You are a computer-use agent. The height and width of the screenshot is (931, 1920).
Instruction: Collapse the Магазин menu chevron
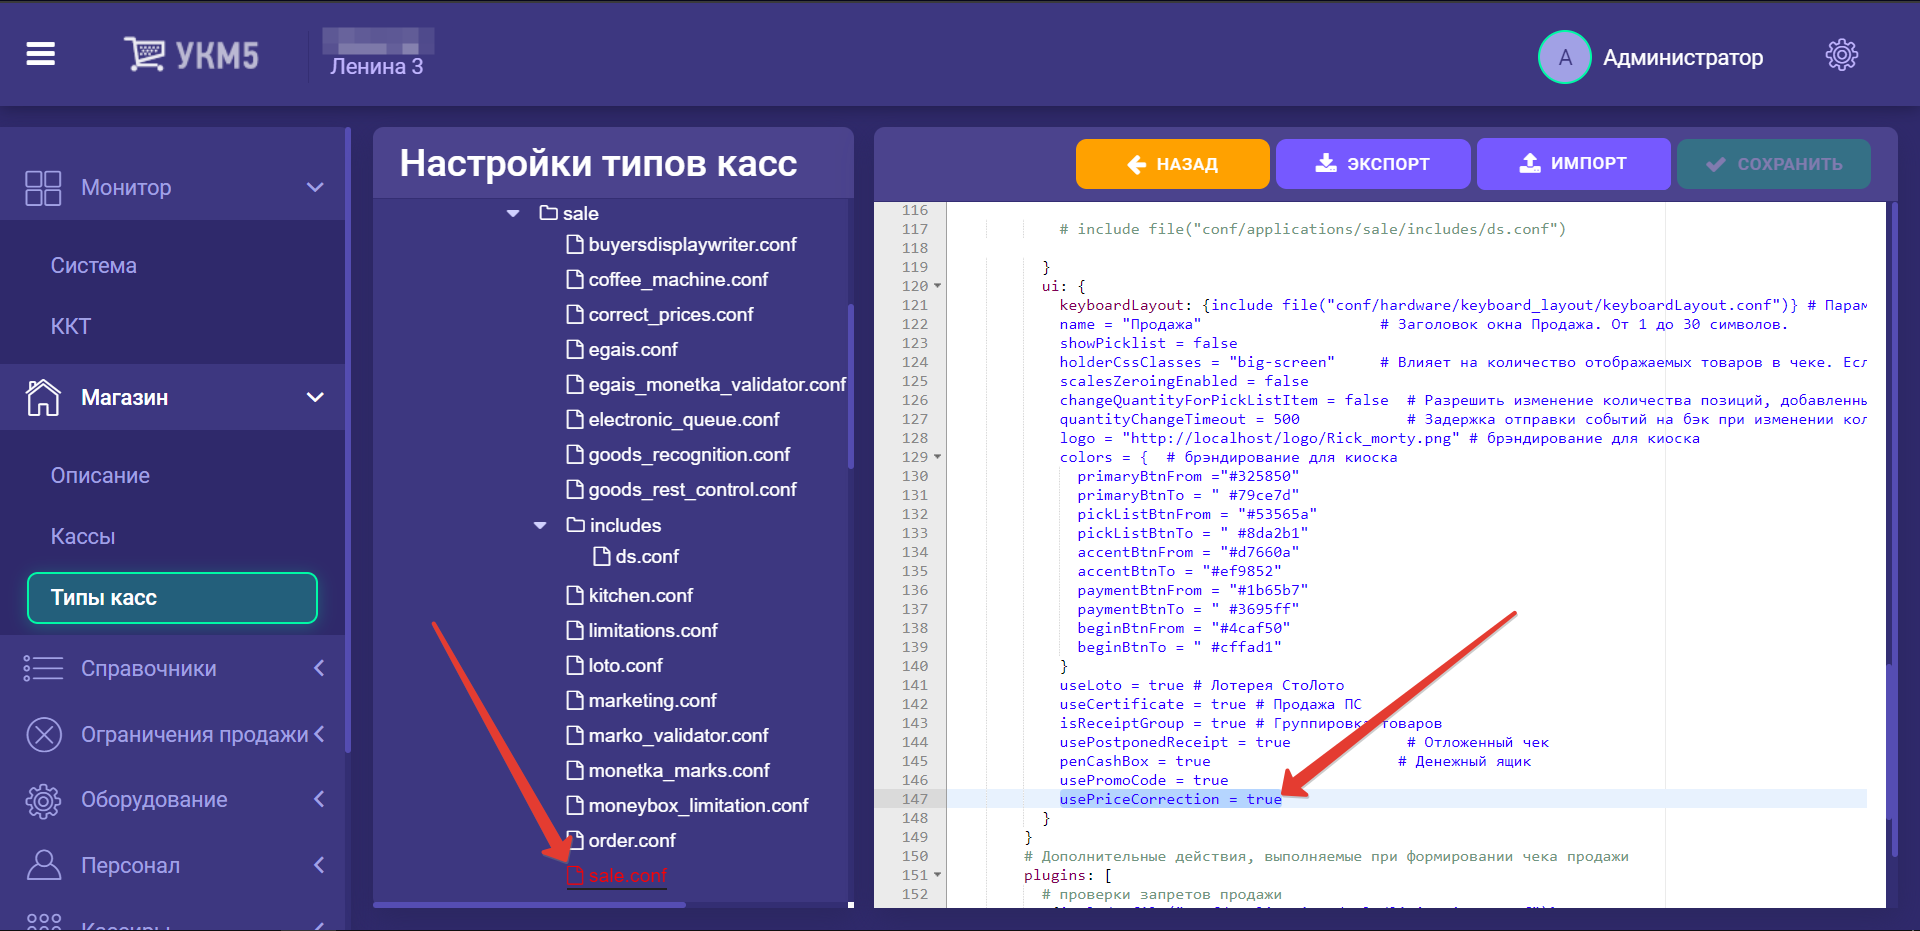pos(315,397)
